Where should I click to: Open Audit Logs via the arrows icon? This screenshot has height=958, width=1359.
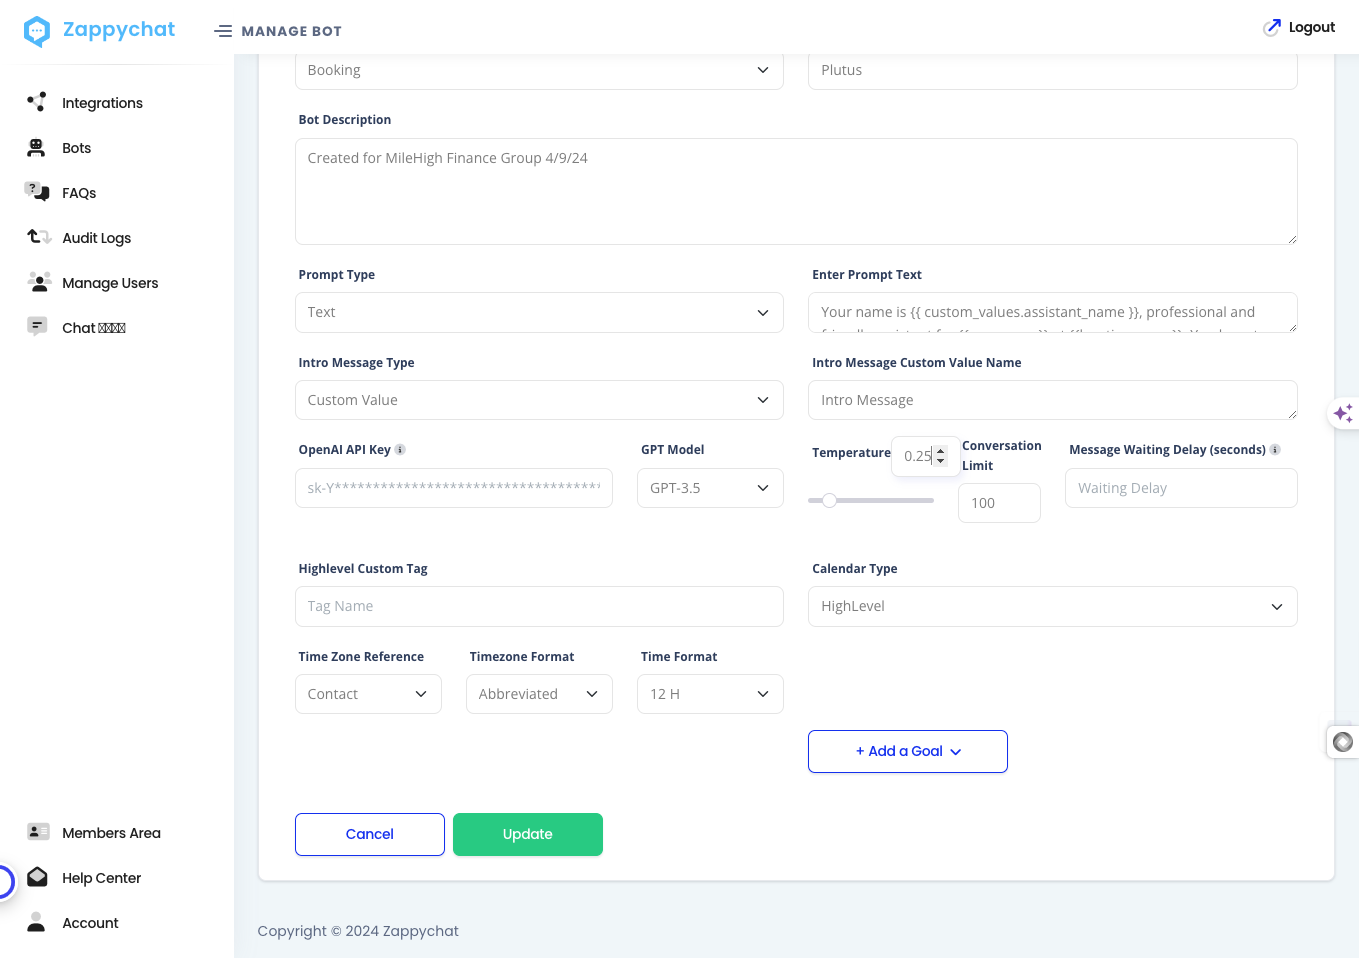point(39,237)
